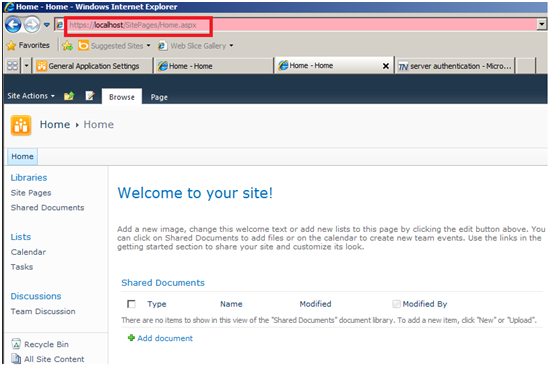Open Discussions heading in sidebar

(36, 296)
